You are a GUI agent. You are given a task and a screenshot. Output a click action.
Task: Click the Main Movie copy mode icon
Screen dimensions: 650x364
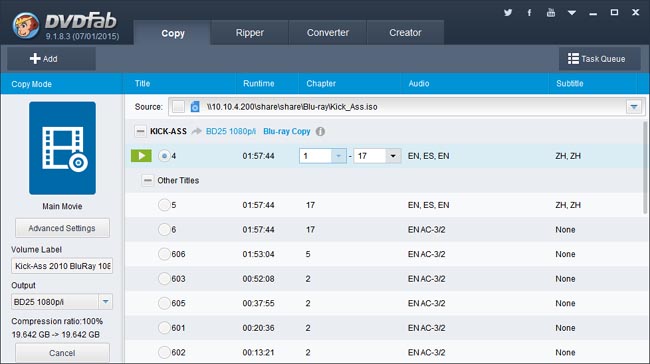tap(62, 148)
